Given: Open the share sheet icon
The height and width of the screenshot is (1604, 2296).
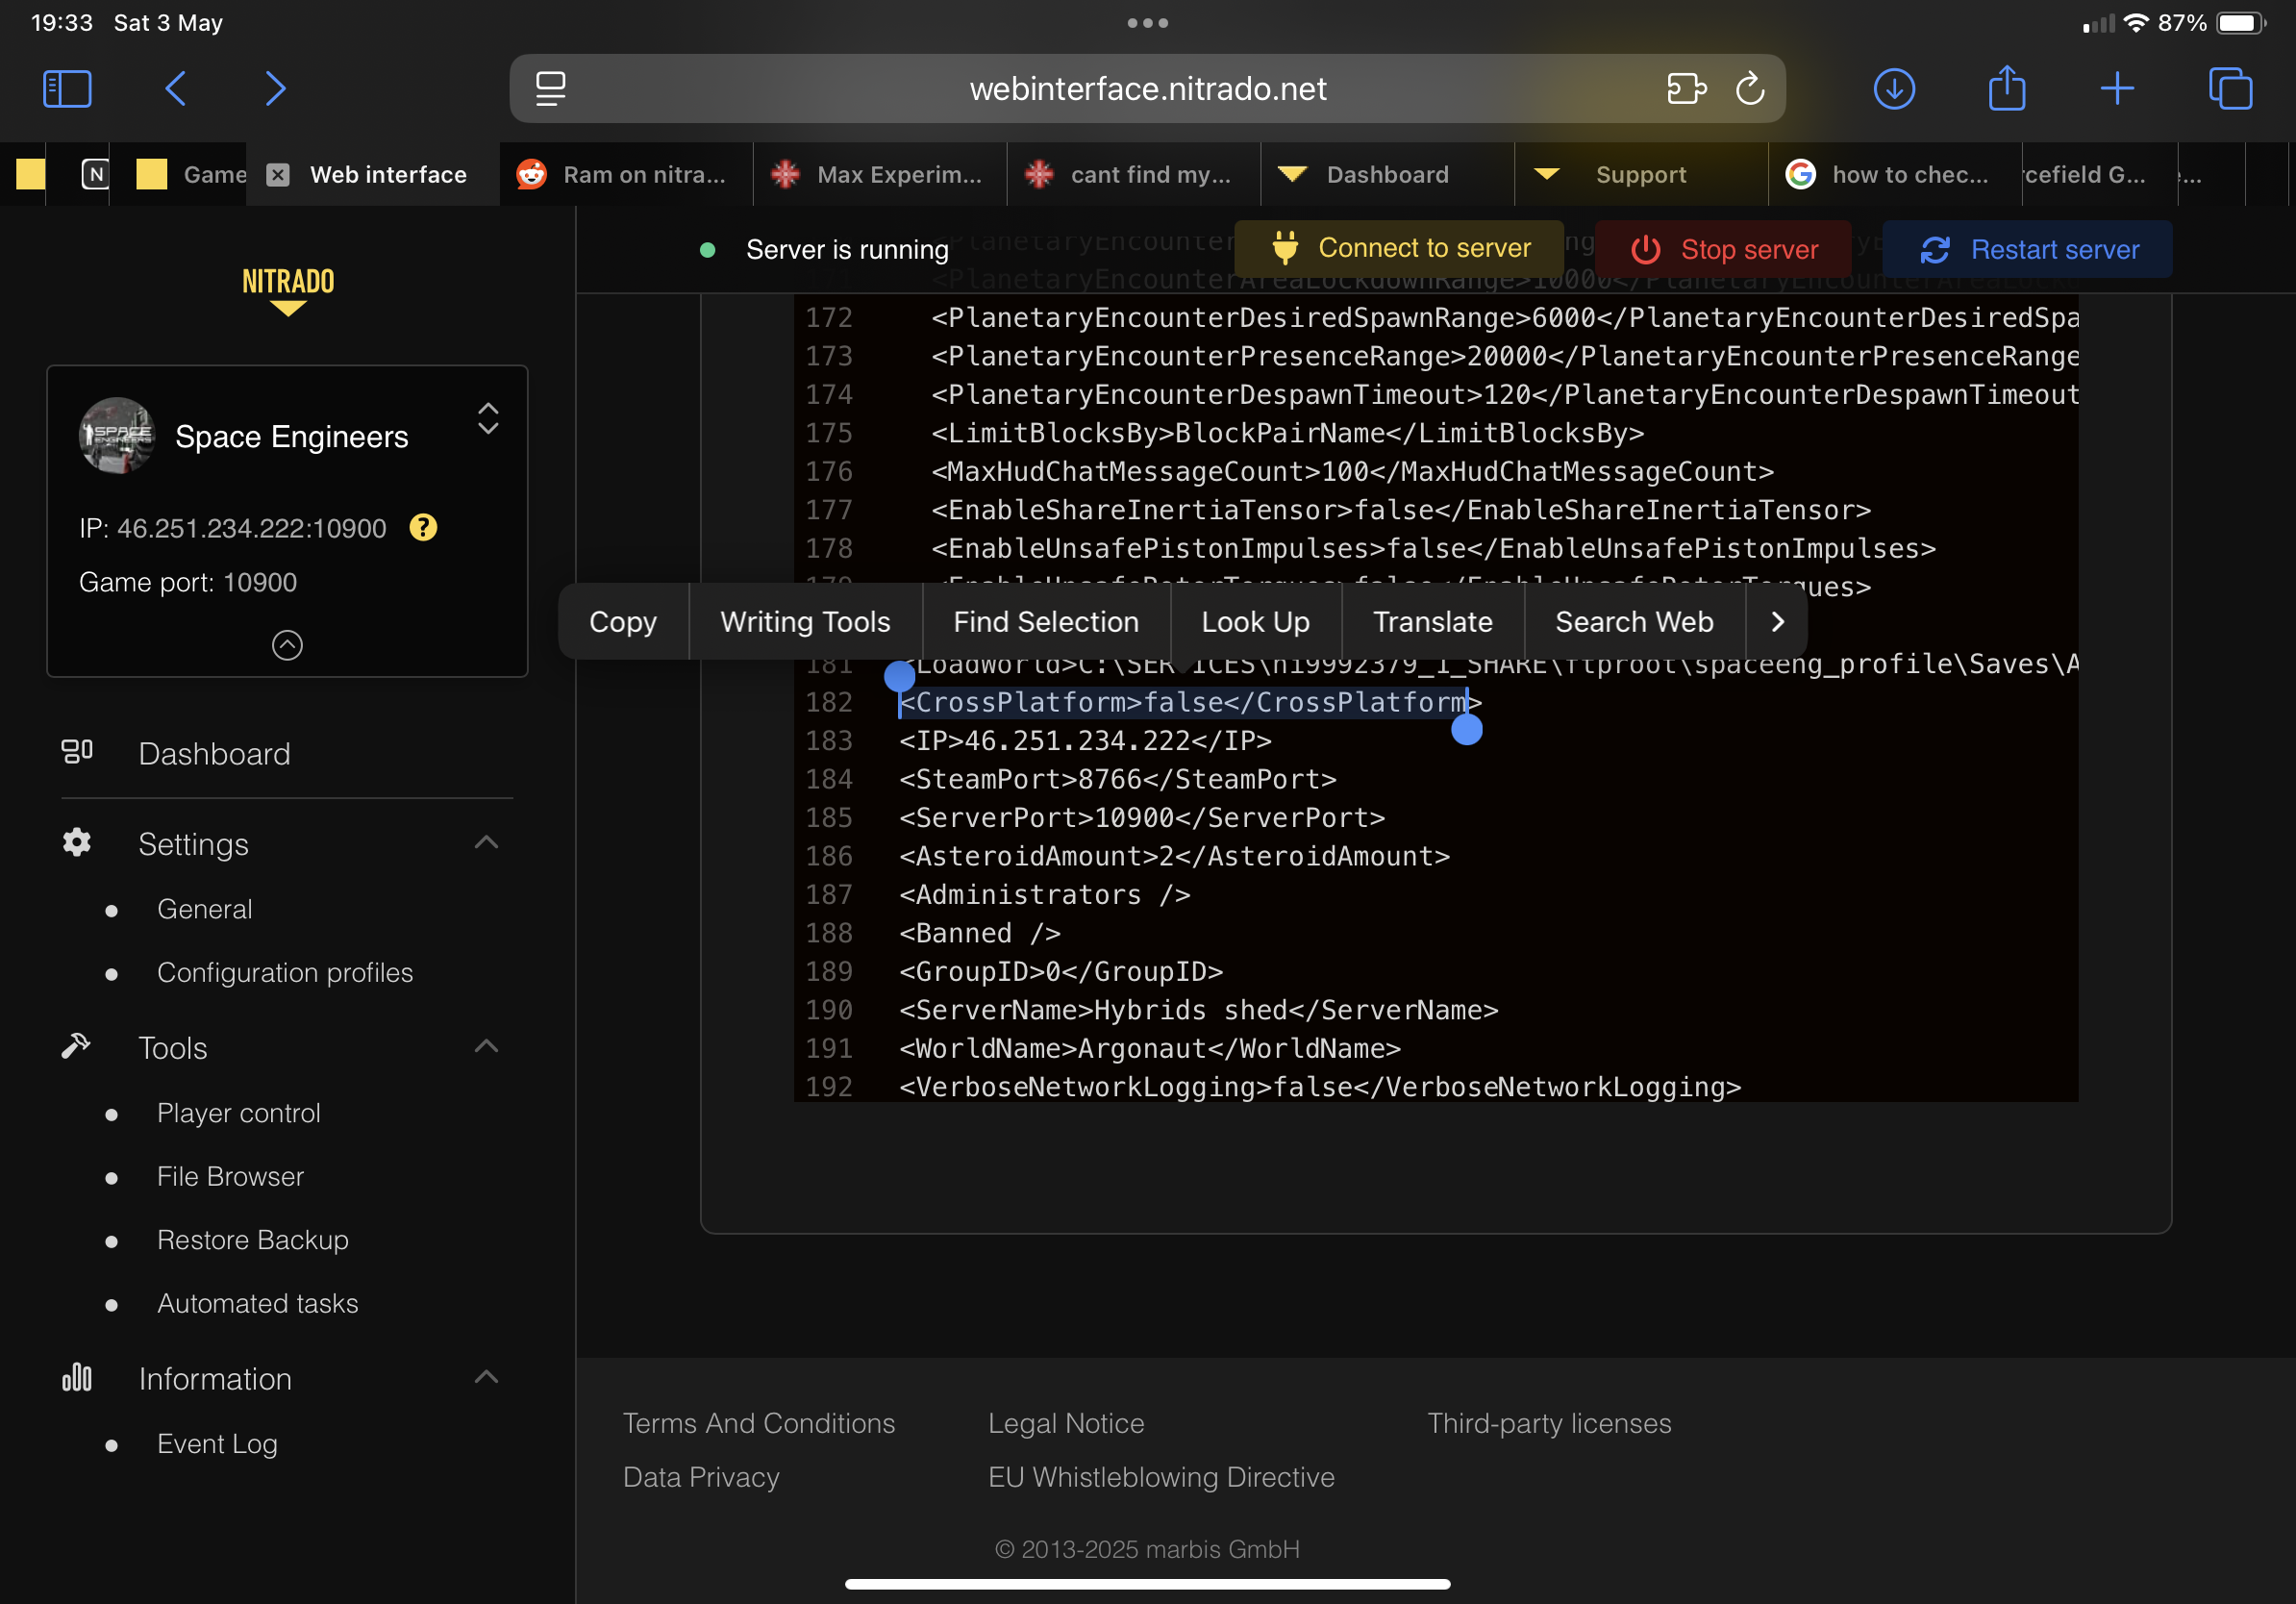Looking at the screenshot, I should 2006,88.
